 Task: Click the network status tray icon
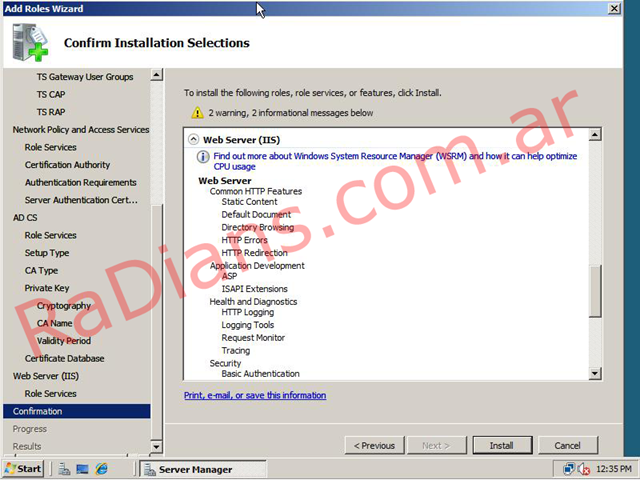(569, 469)
